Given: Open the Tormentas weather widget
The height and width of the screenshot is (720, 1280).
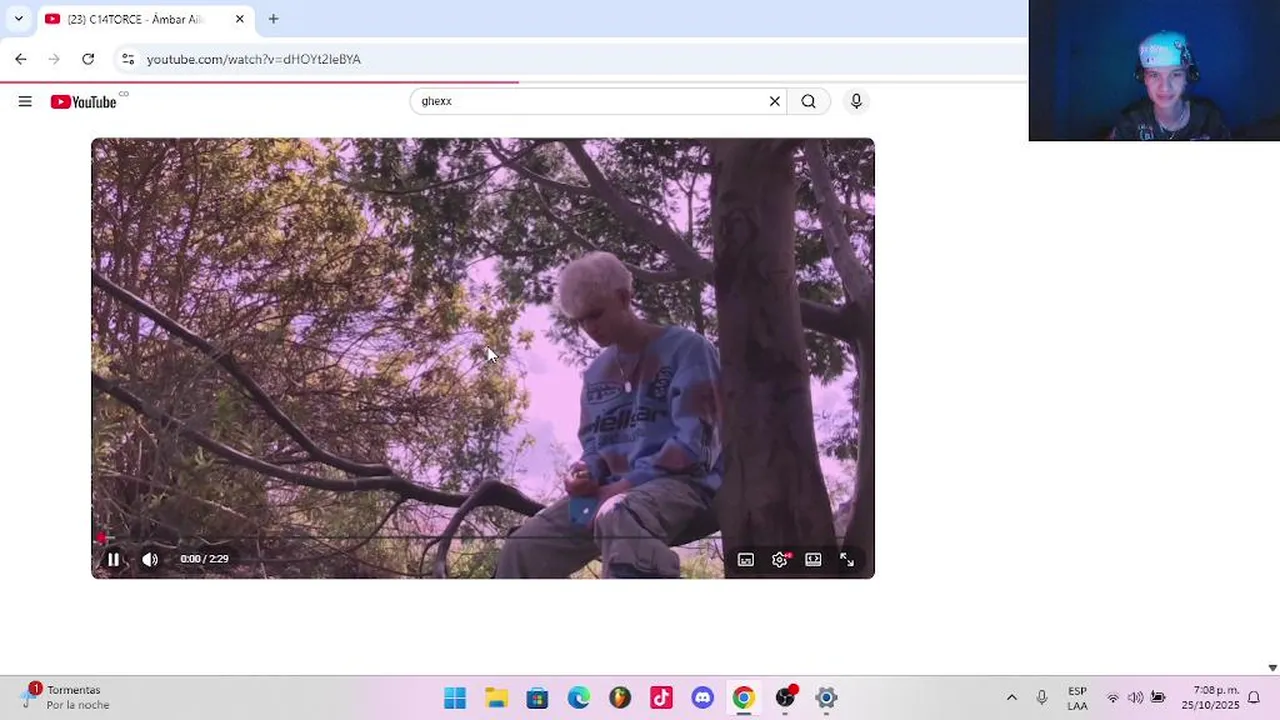Looking at the screenshot, I should coord(65,697).
